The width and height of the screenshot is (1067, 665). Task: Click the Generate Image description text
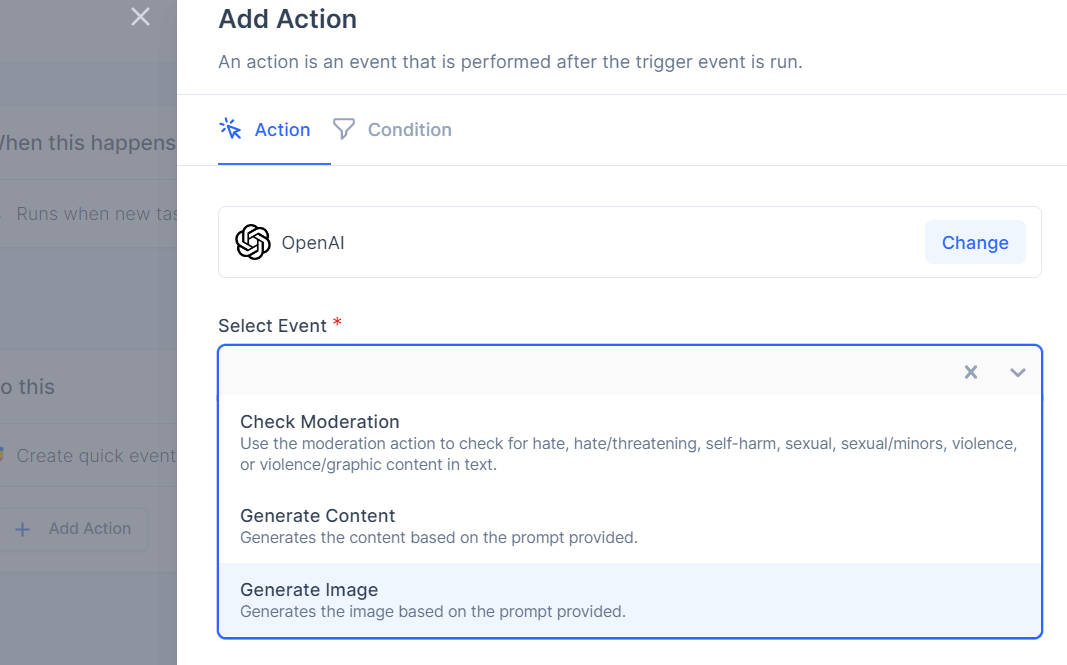pos(433,611)
